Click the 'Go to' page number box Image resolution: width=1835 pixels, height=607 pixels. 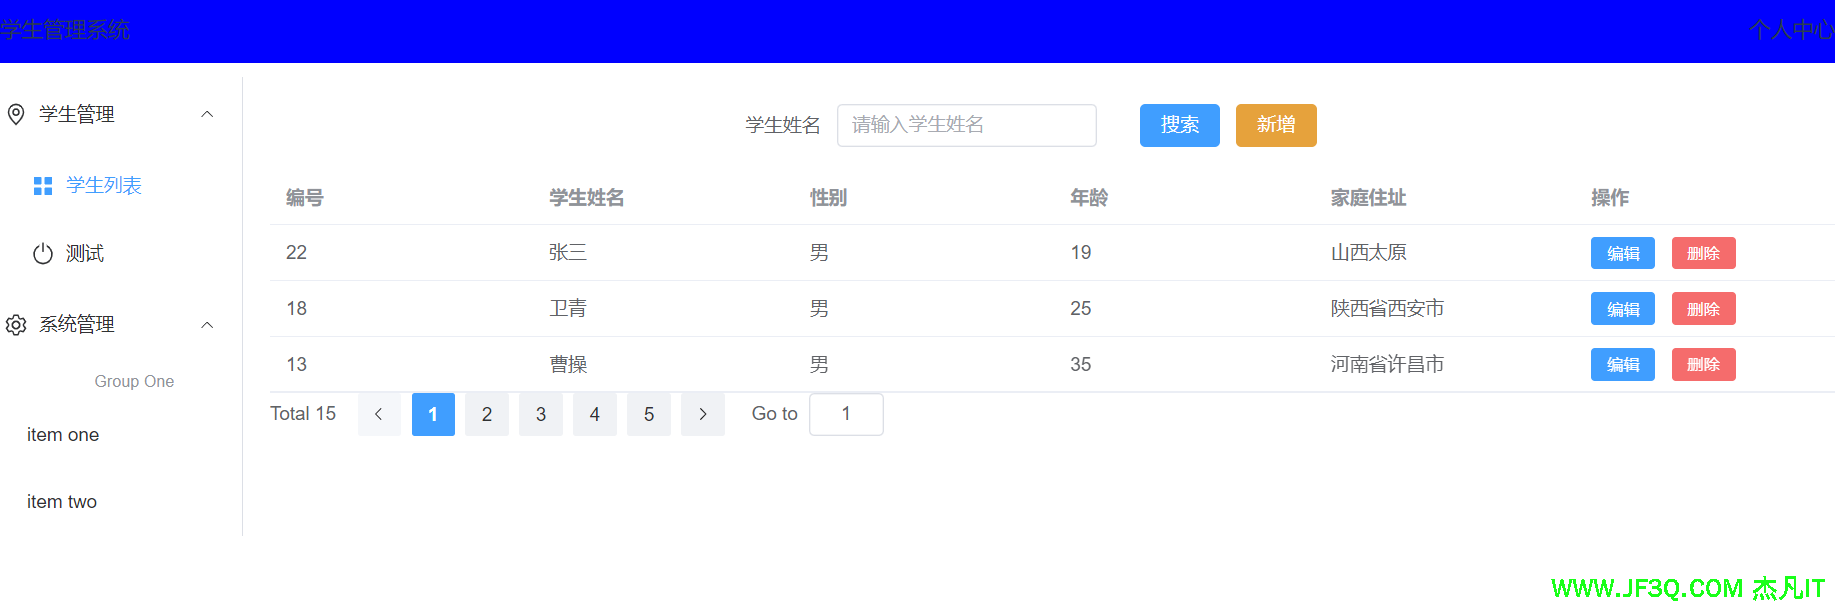[x=846, y=414]
